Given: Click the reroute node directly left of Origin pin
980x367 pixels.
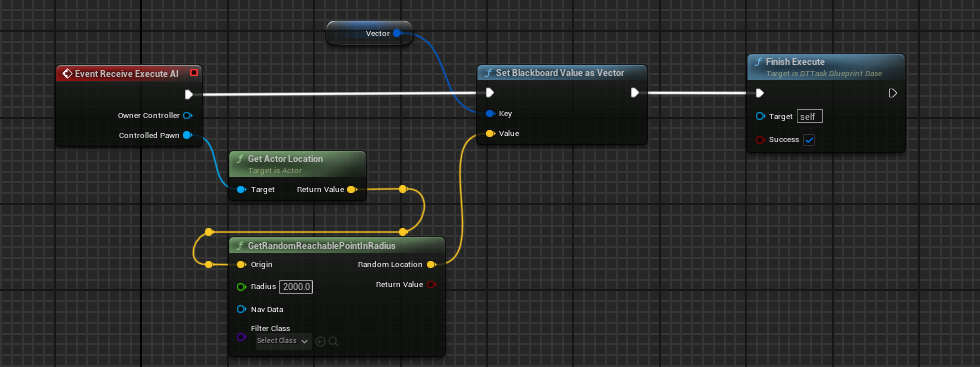Looking at the screenshot, I should click(209, 264).
